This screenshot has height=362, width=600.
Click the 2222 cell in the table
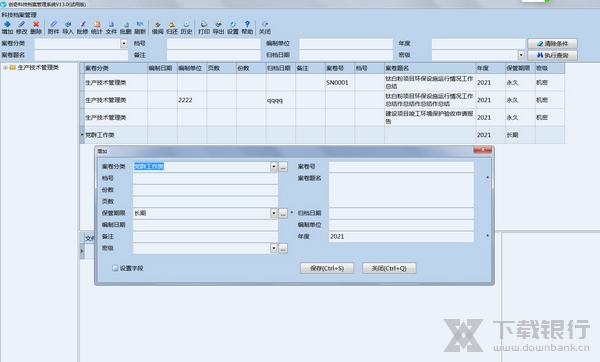coord(192,100)
